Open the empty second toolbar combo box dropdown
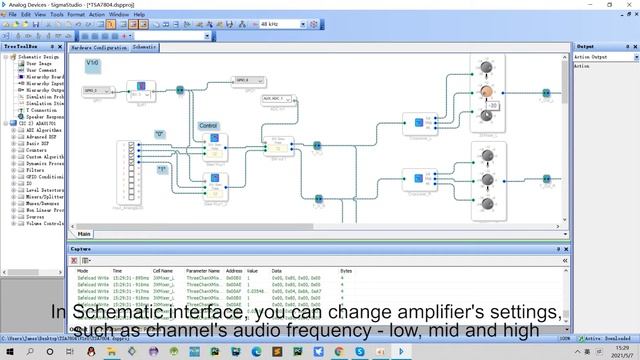This screenshot has width=640, height=360. pos(207,36)
